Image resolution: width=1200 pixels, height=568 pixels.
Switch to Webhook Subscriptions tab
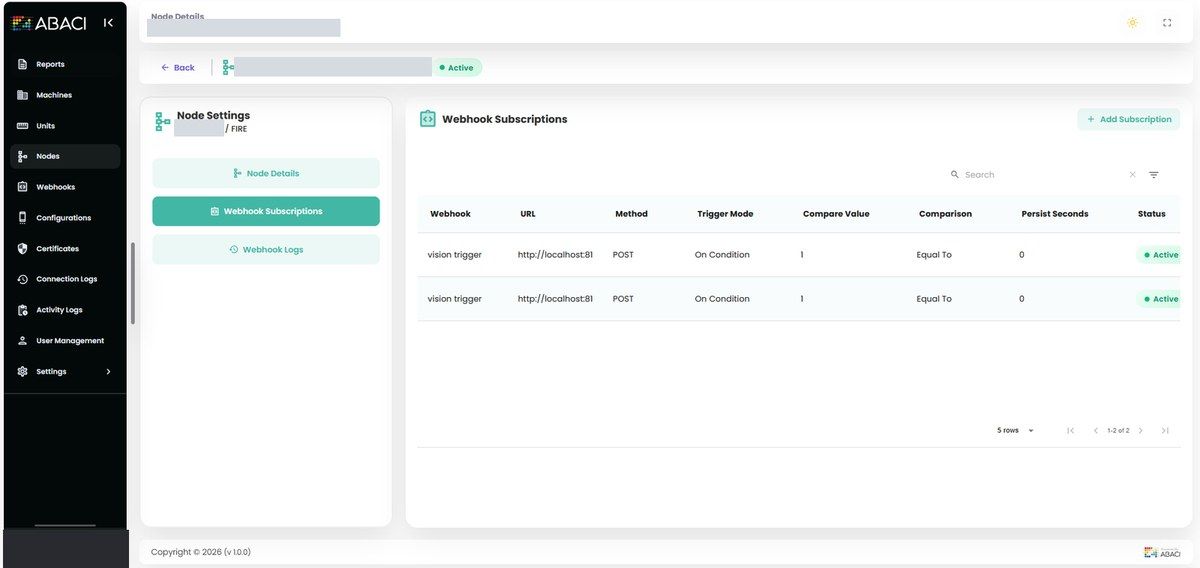click(x=266, y=211)
